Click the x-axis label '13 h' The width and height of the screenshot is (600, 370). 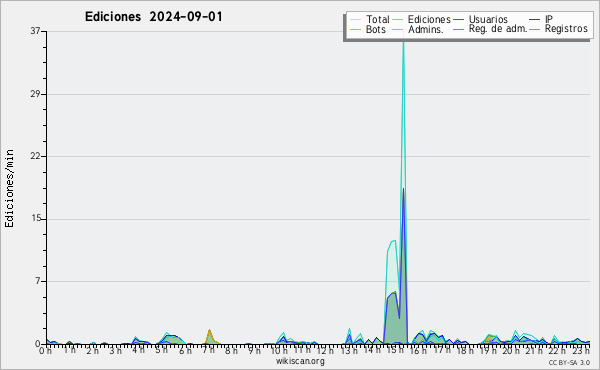(x=349, y=351)
